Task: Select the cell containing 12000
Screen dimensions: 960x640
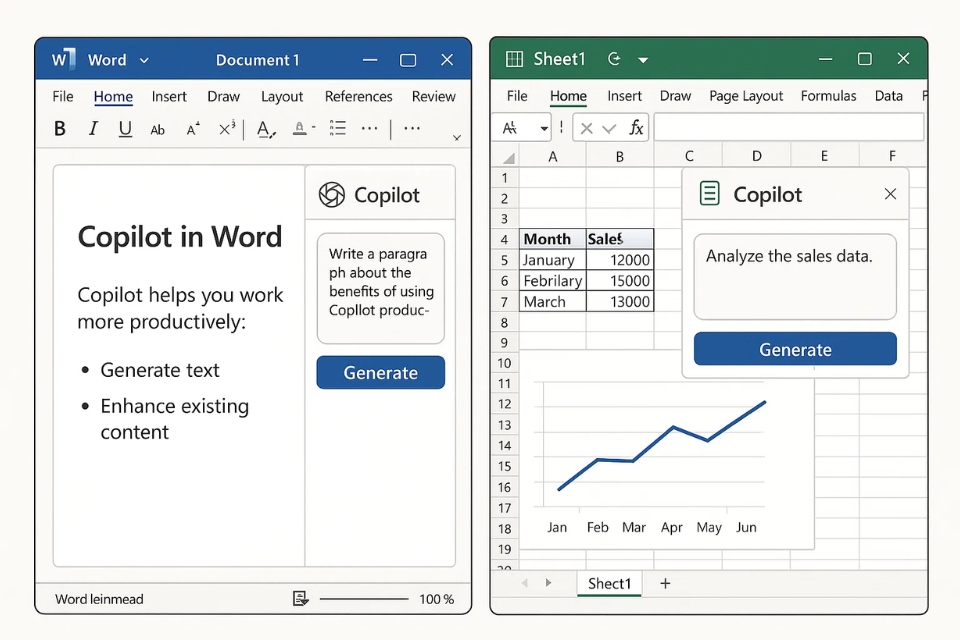Action: tap(620, 260)
